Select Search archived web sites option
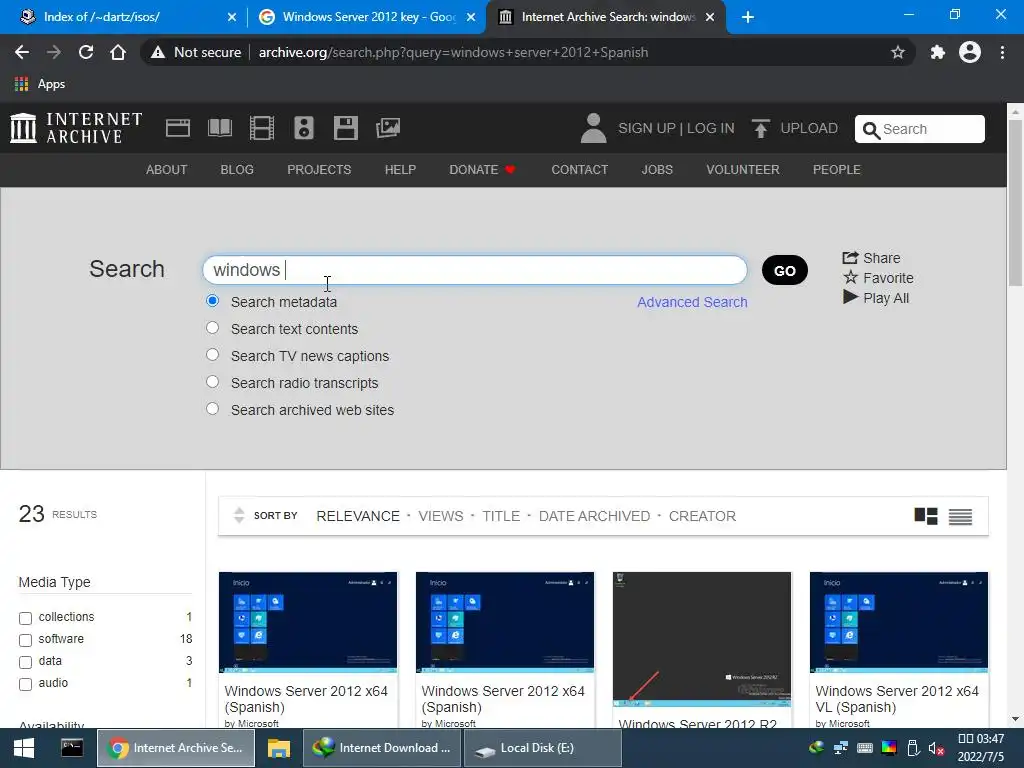The height and width of the screenshot is (768, 1024). (x=212, y=409)
